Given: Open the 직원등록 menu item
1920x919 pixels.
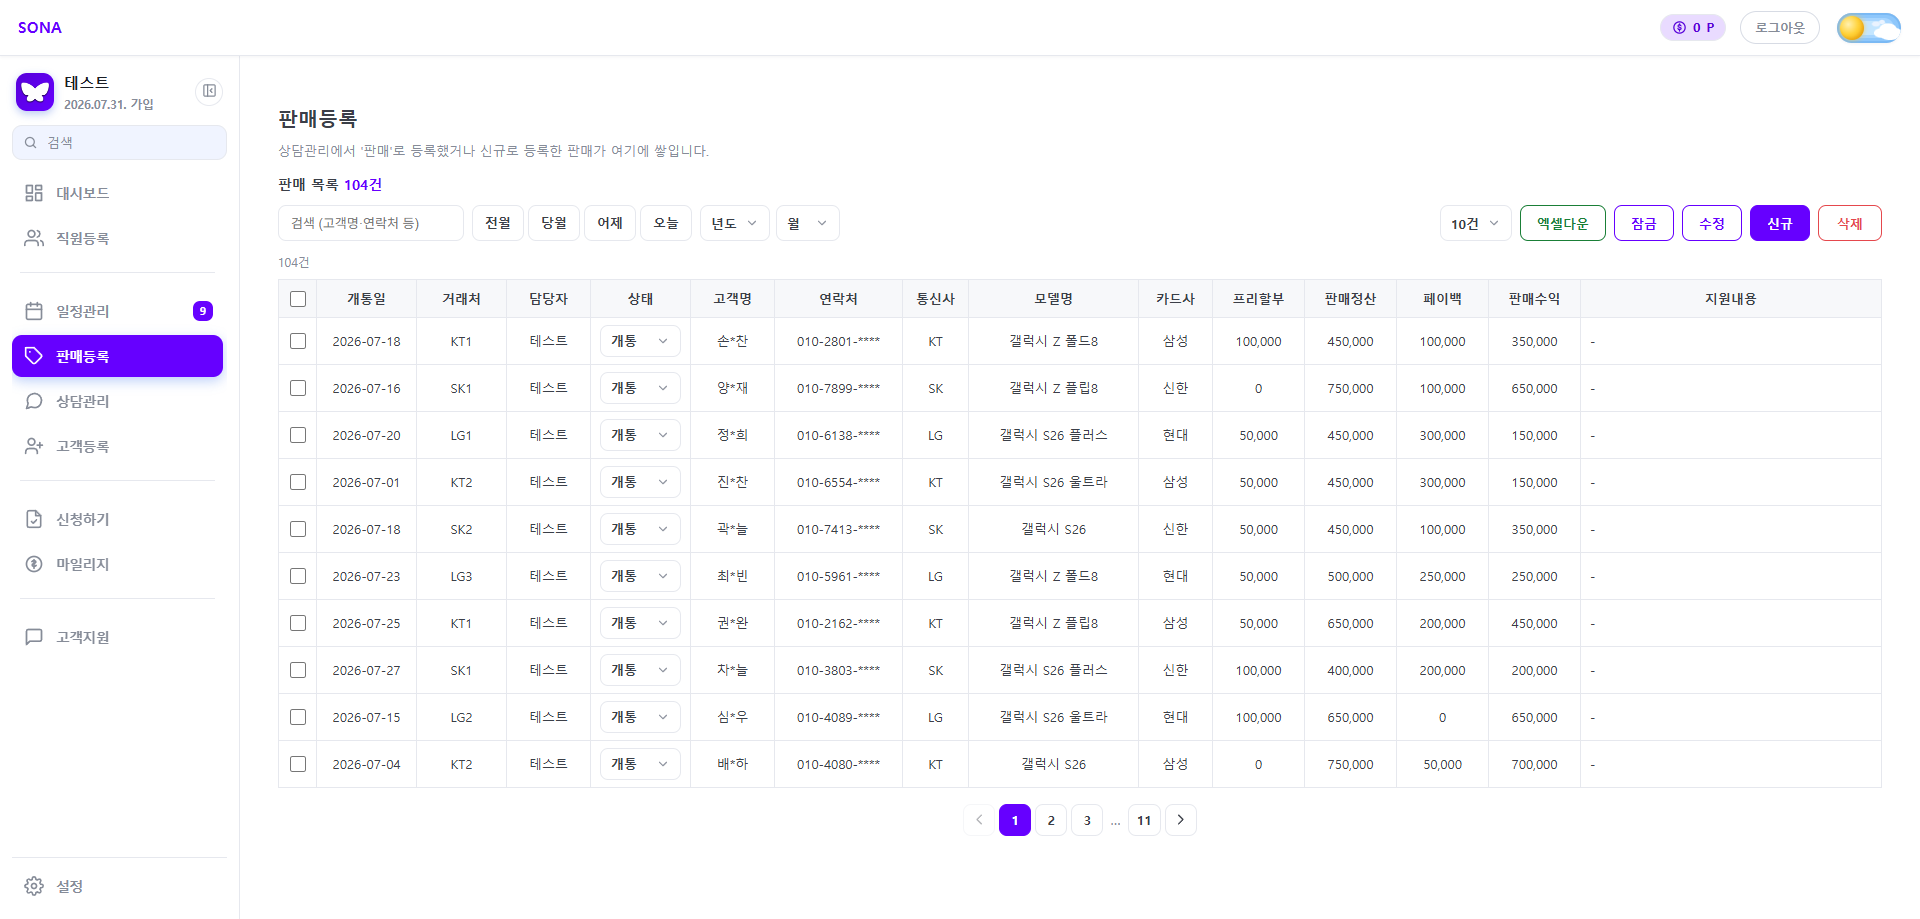Looking at the screenshot, I should pyautogui.click(x=118, y=238).
